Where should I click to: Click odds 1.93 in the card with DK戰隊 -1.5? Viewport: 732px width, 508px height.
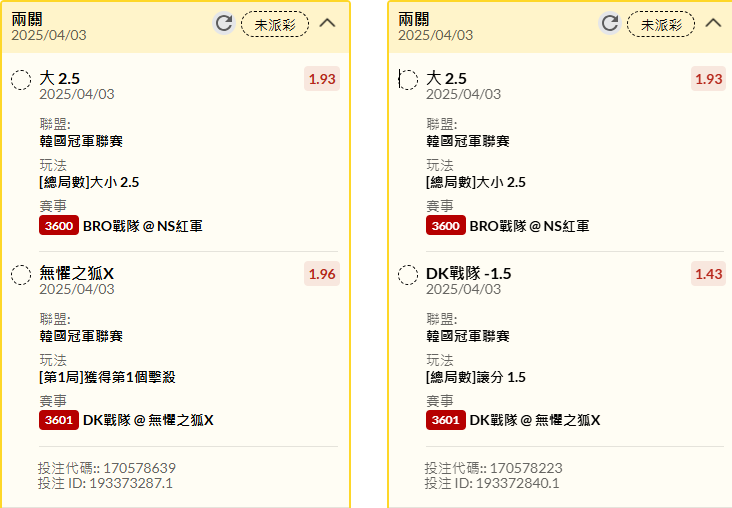coord(708,78)
